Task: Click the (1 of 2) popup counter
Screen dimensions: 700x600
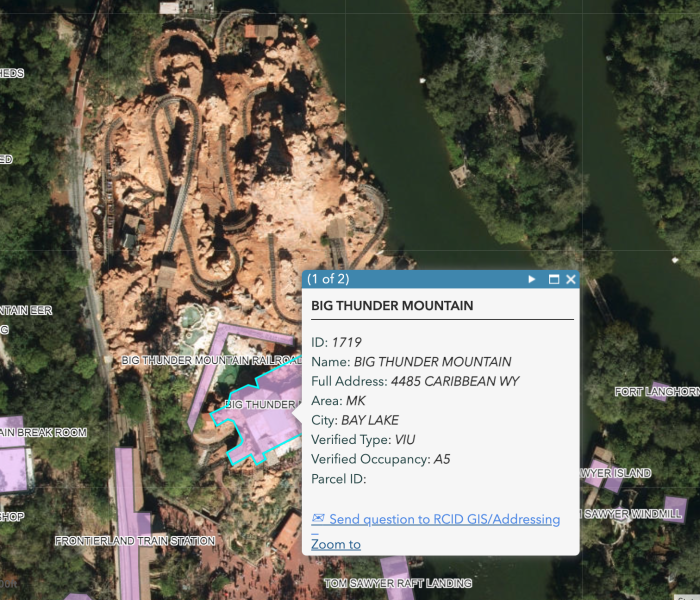Action: pos(328,280)
